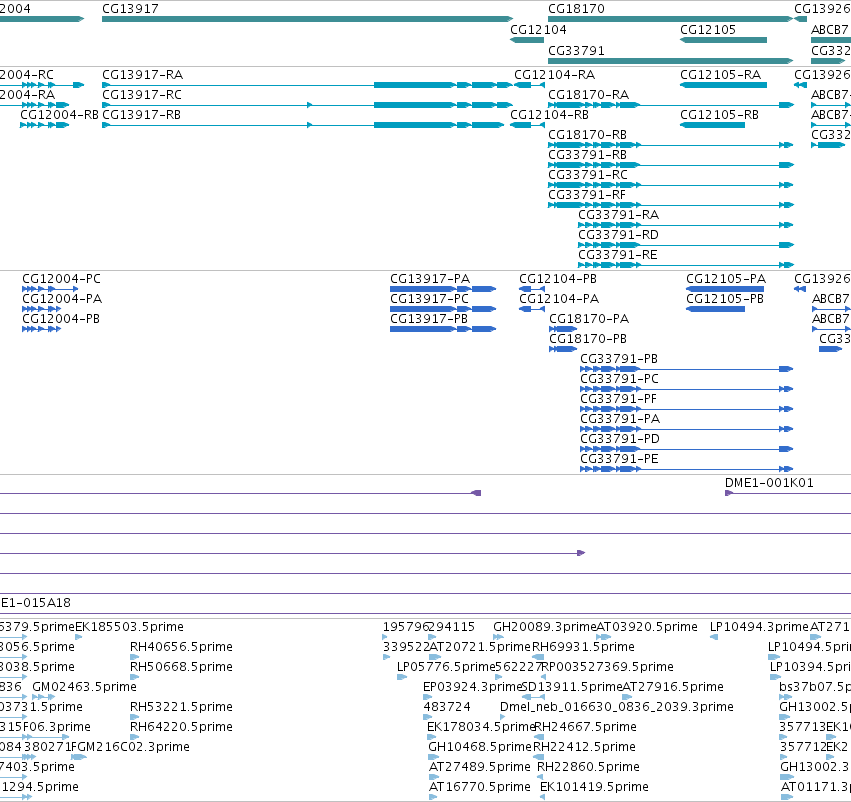Image resolution: width=851 pixels, height=802 pixels.
Task: Select the CG33791-RA transcript label
Action: [619, 214]
